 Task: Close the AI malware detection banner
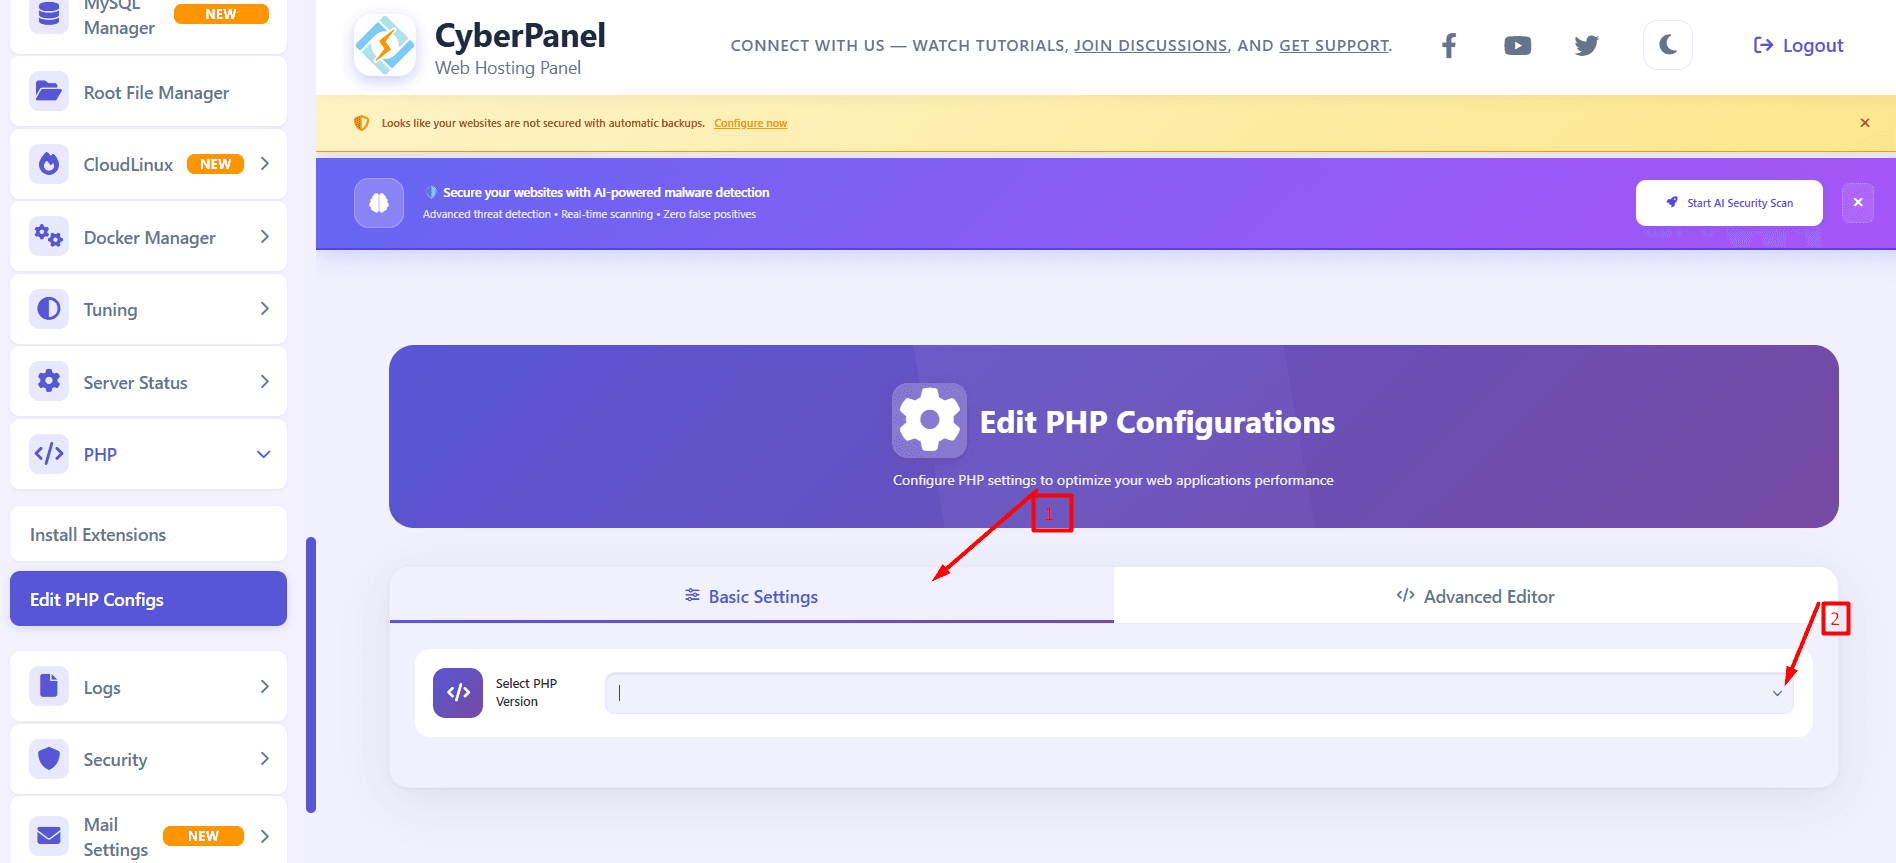(1857, 203)
